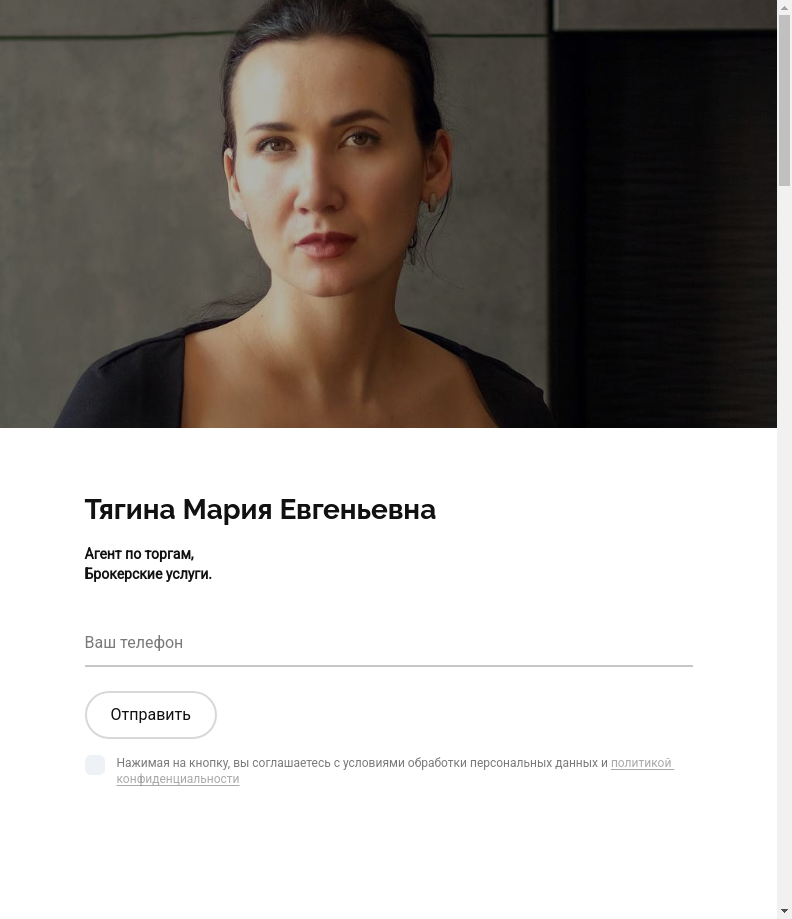Click the scrollbar up arrow
Screen dimensions: 792x919
784,7
